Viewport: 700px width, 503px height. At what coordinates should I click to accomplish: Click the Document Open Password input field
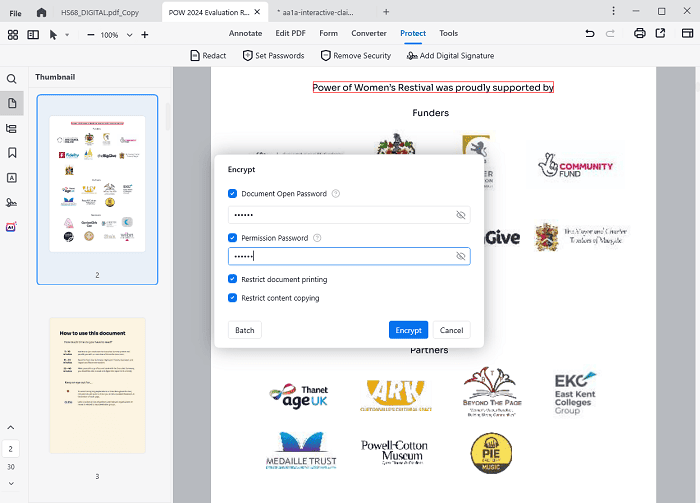(x=340, y=215)
